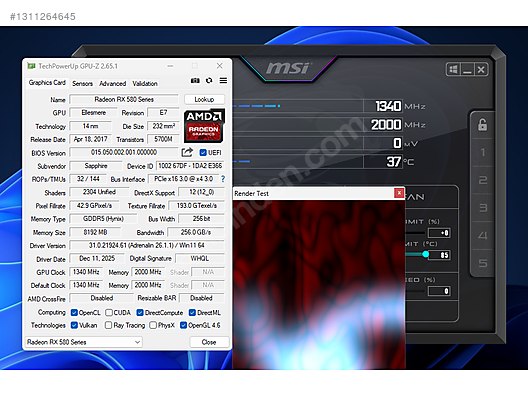This screenshot has height=396, width=528.
Task: Adjust the Afterburner temp limit slider
Action: click(426, 254)
